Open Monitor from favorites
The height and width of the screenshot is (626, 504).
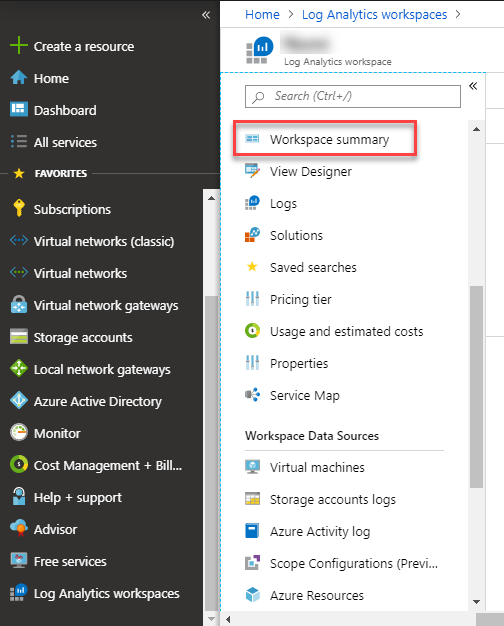(57, 433)
